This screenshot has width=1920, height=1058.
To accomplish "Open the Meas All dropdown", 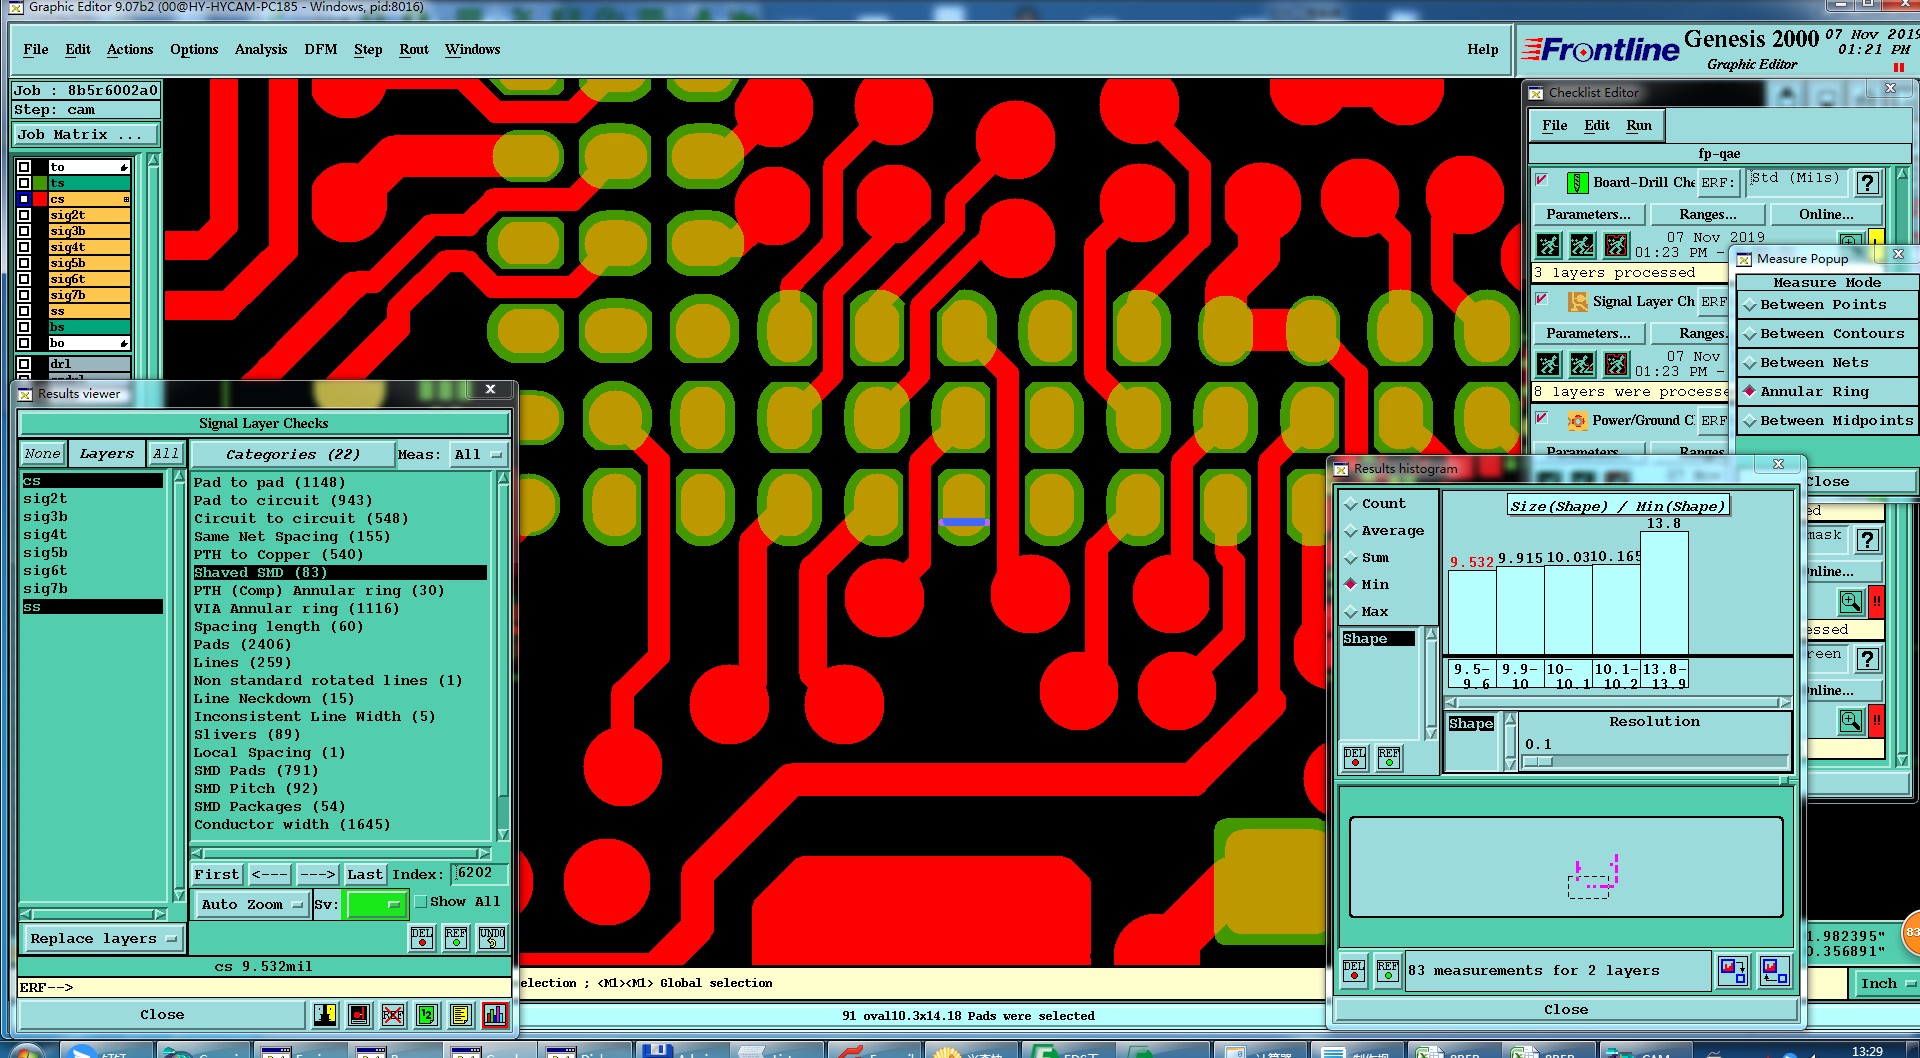I will [477, 455].
